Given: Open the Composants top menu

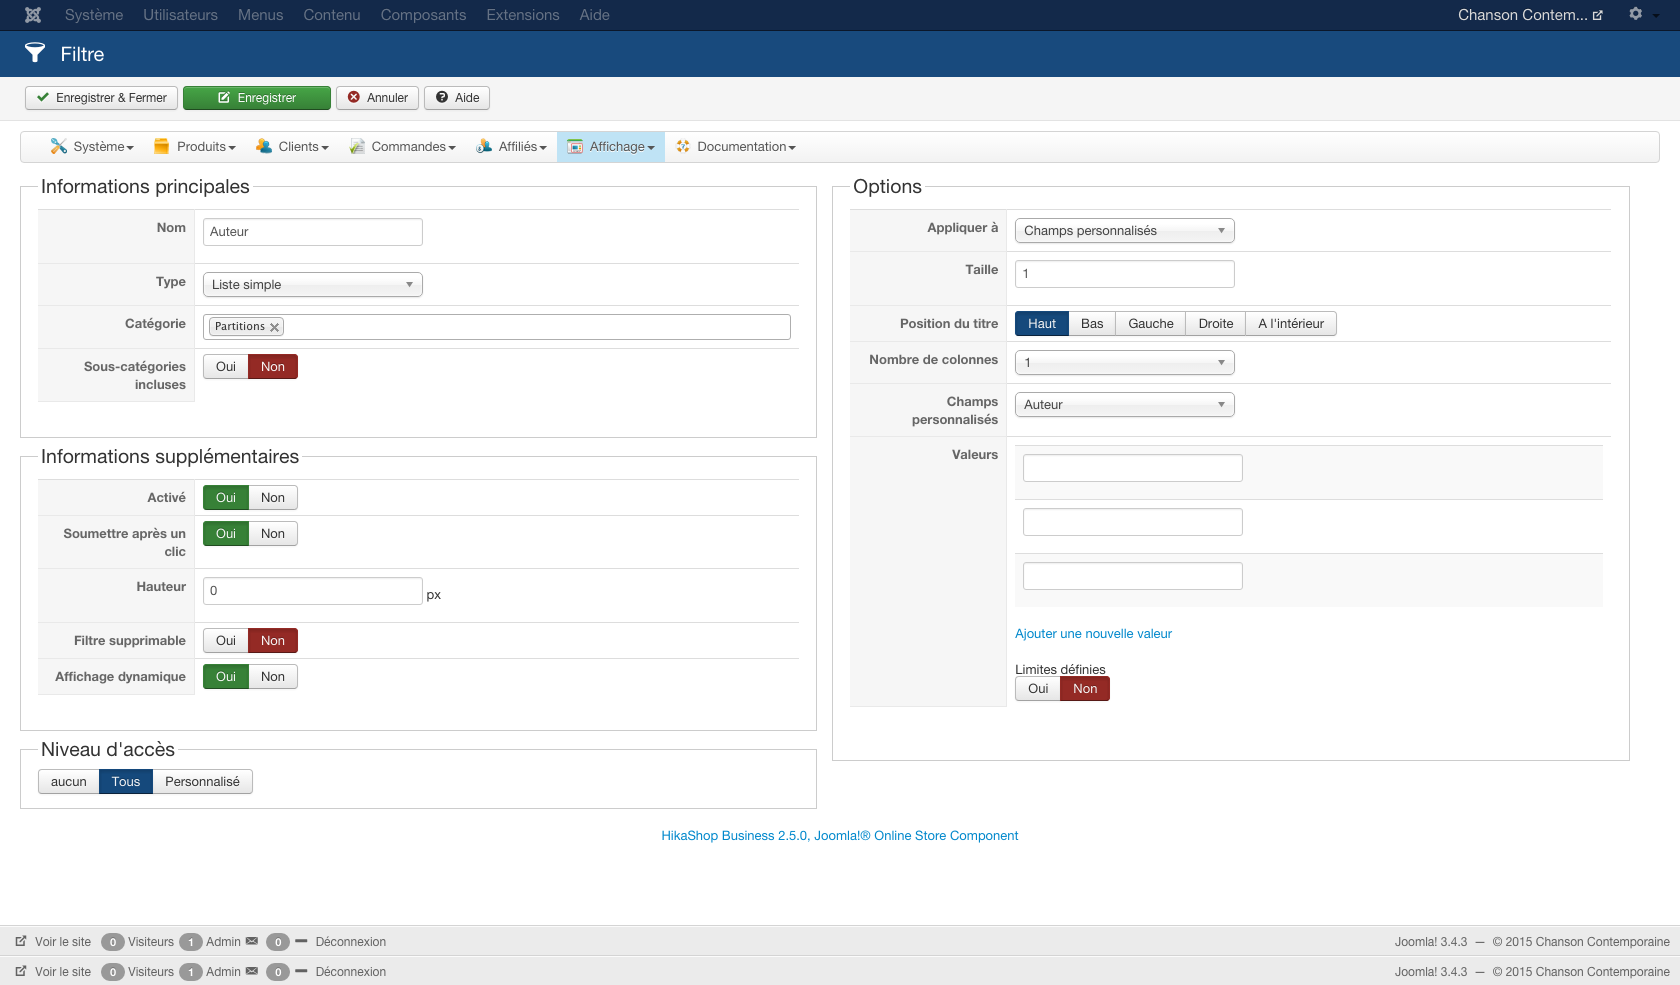Looking at the screenshot, I should tap(423, 15).
